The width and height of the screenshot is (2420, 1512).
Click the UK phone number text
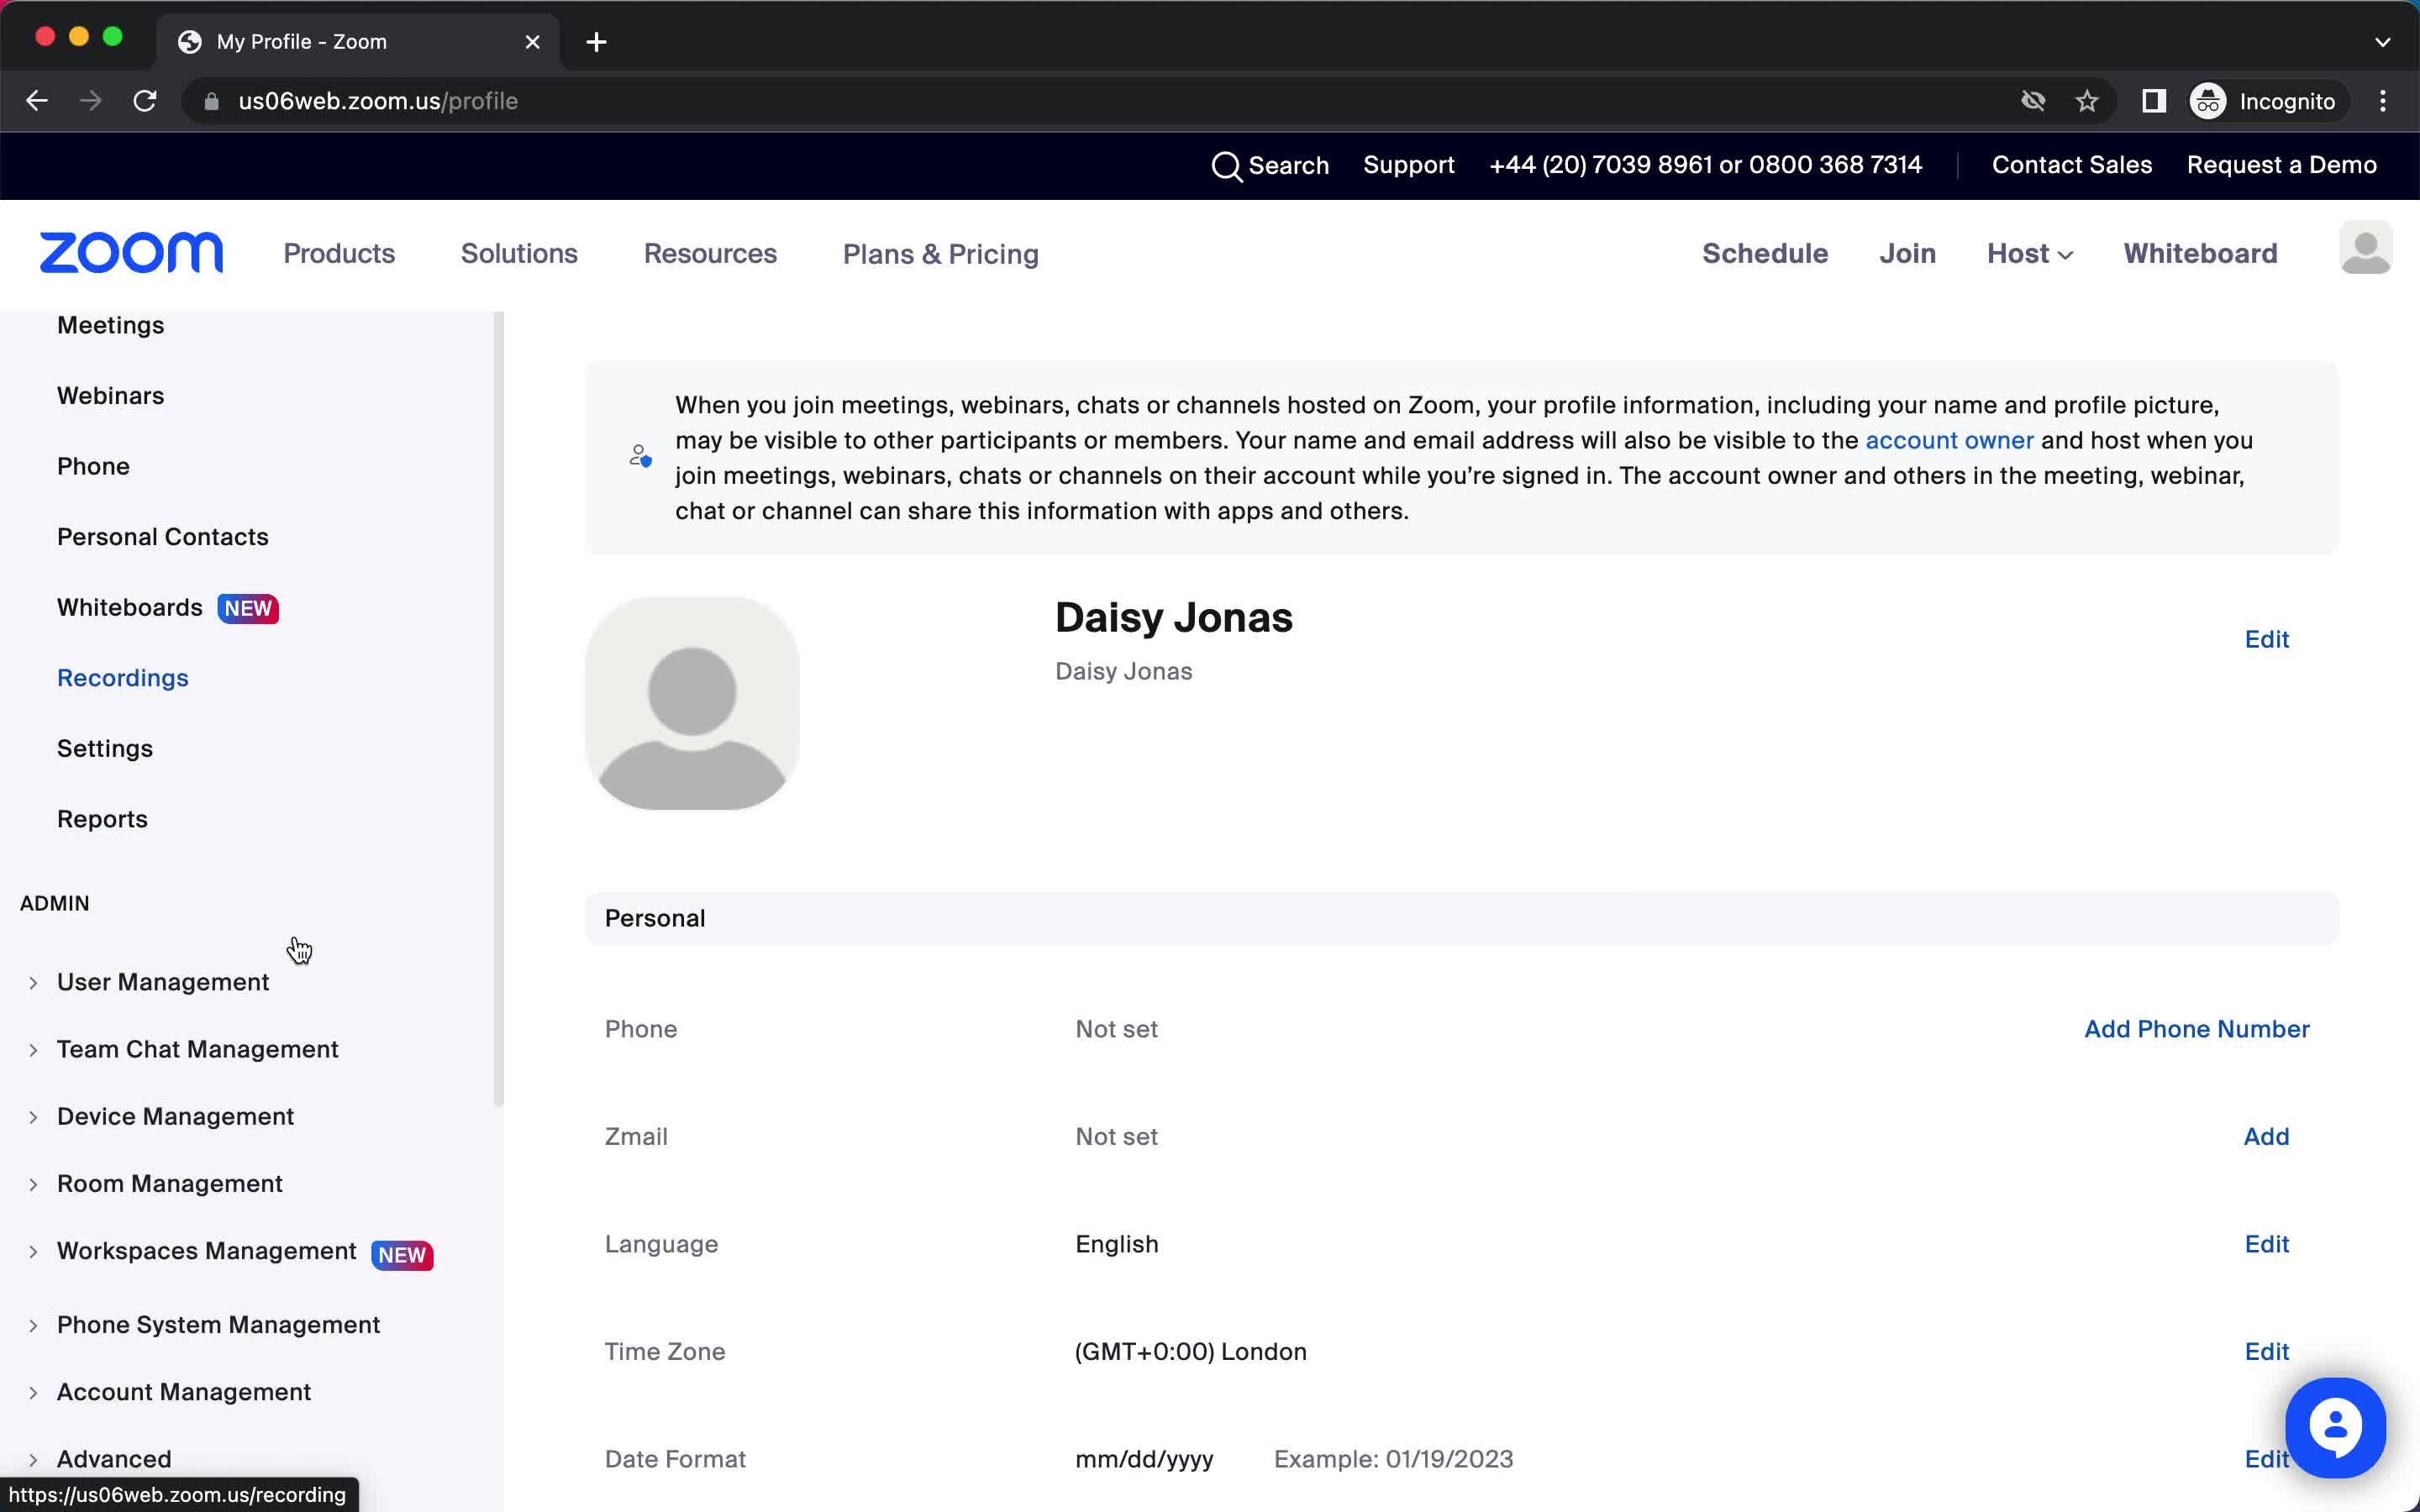pos(1705,165)
